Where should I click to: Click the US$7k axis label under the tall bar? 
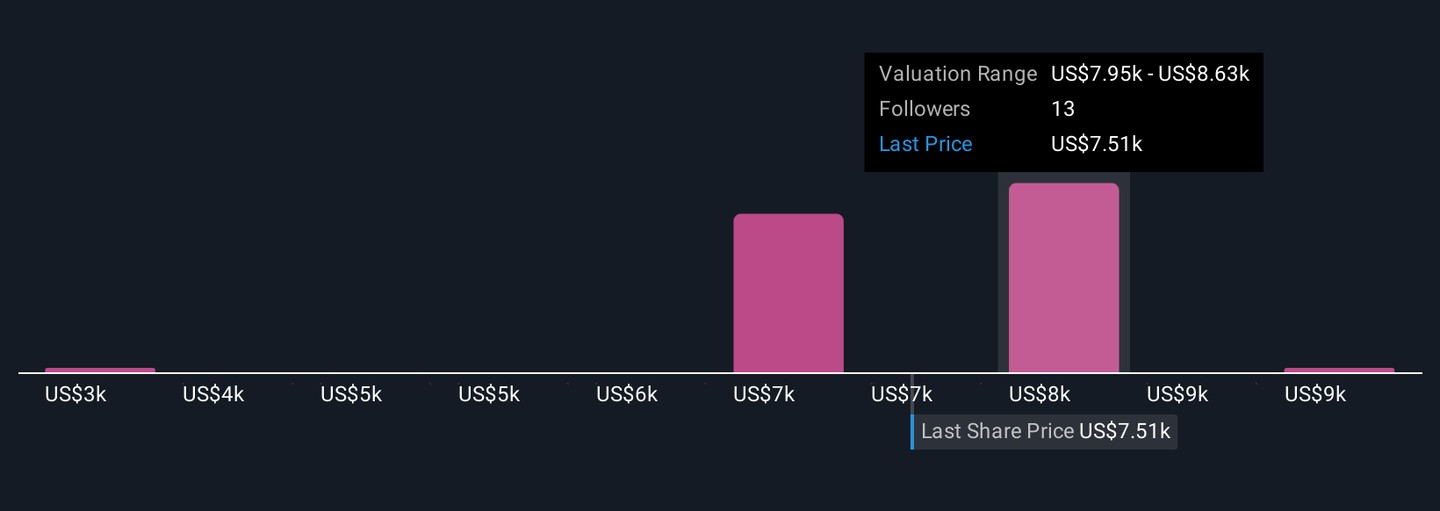763,395
